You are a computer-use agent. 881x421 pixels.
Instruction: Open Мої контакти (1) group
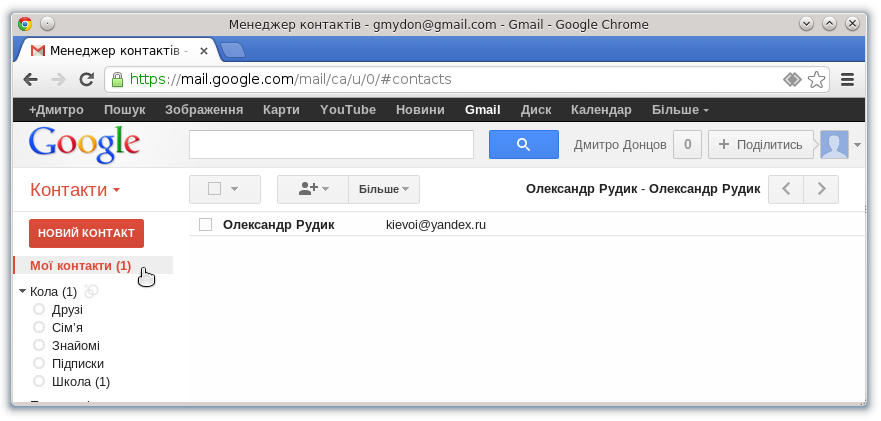80,265
